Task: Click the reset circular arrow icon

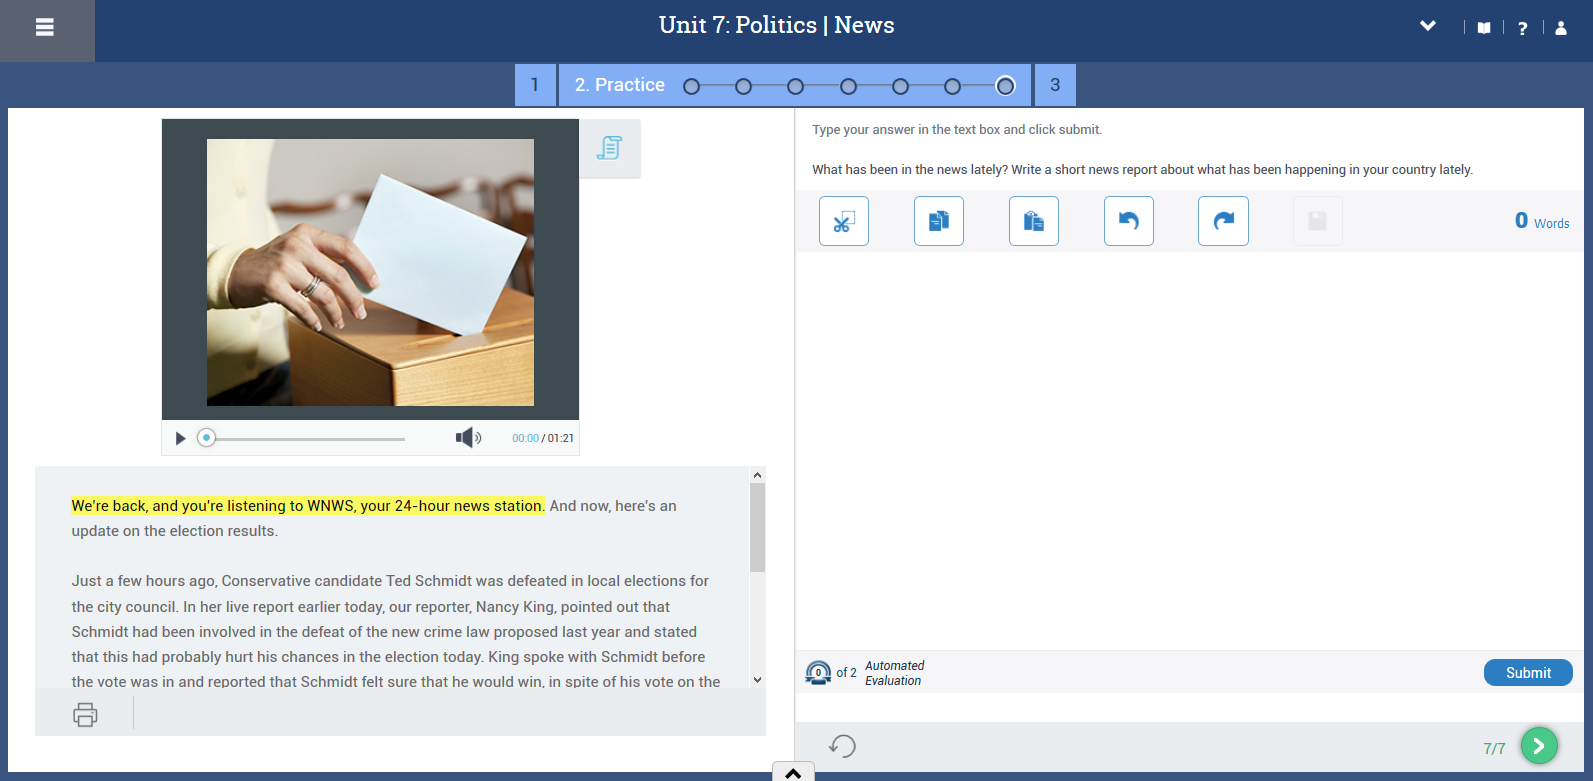Action: (x=842, y=746)
